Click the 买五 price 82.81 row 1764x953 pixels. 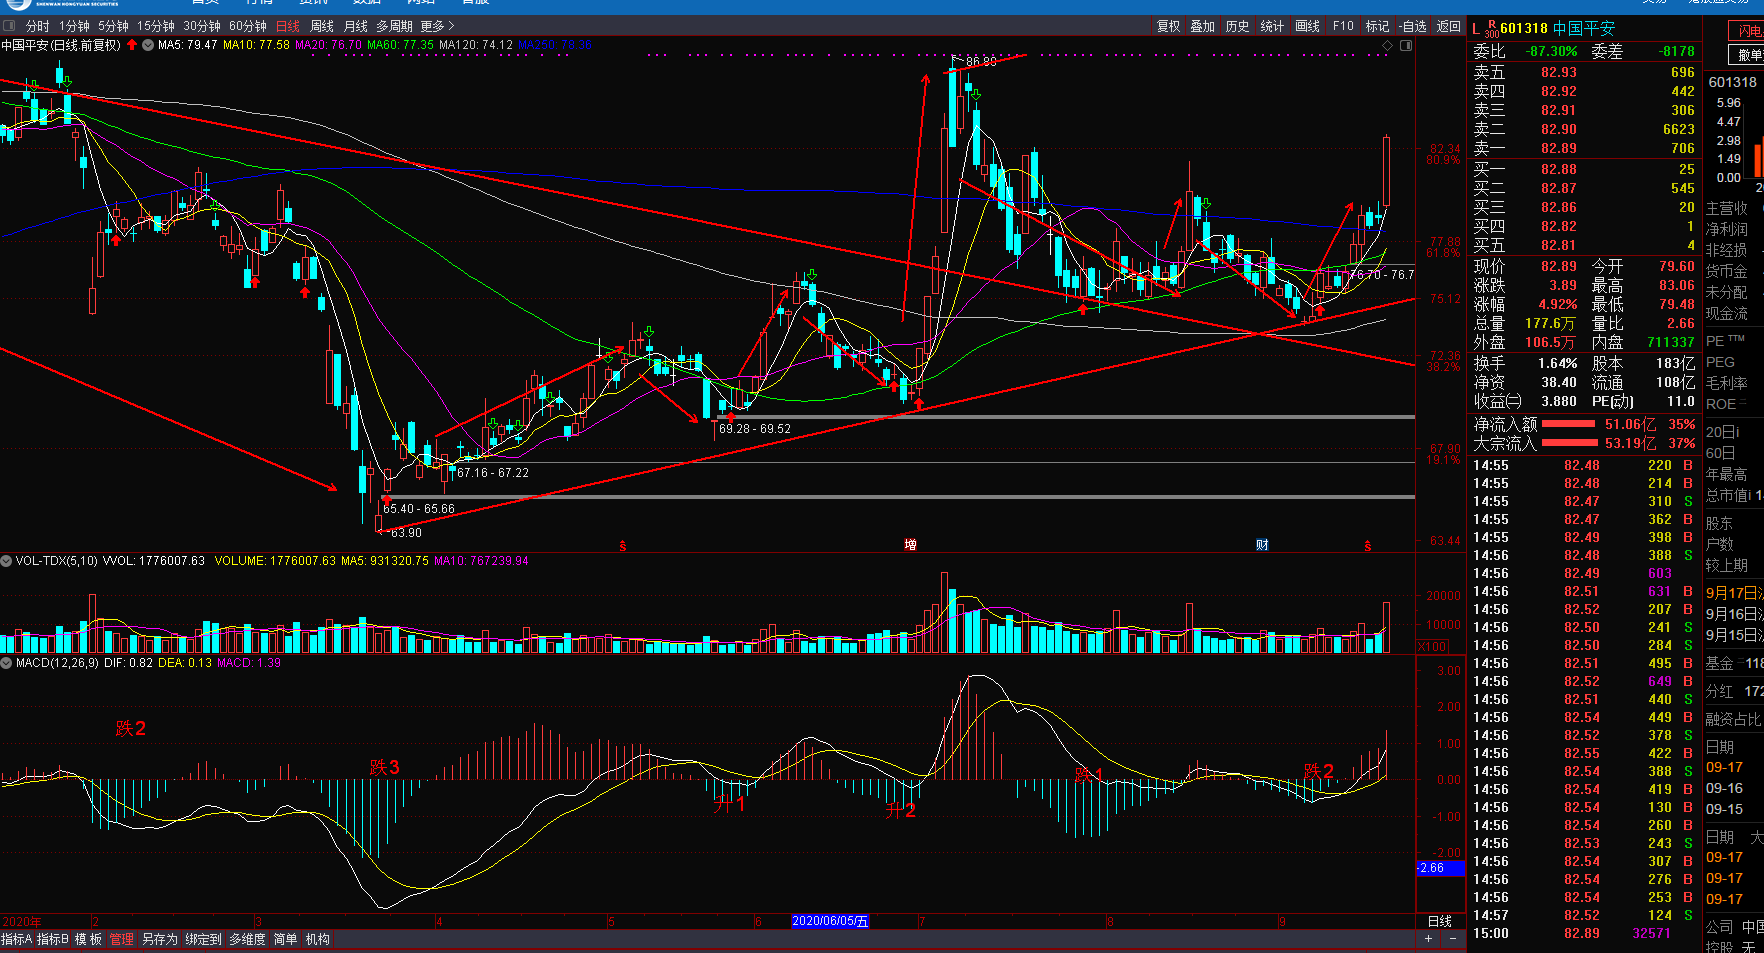pyautogui.click(x=1584, y=245)
